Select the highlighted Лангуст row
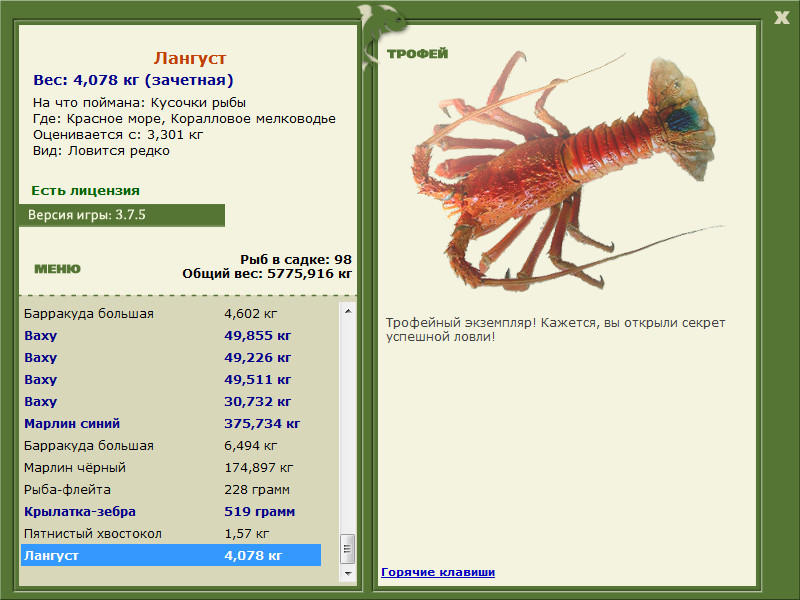 [171, 555]
